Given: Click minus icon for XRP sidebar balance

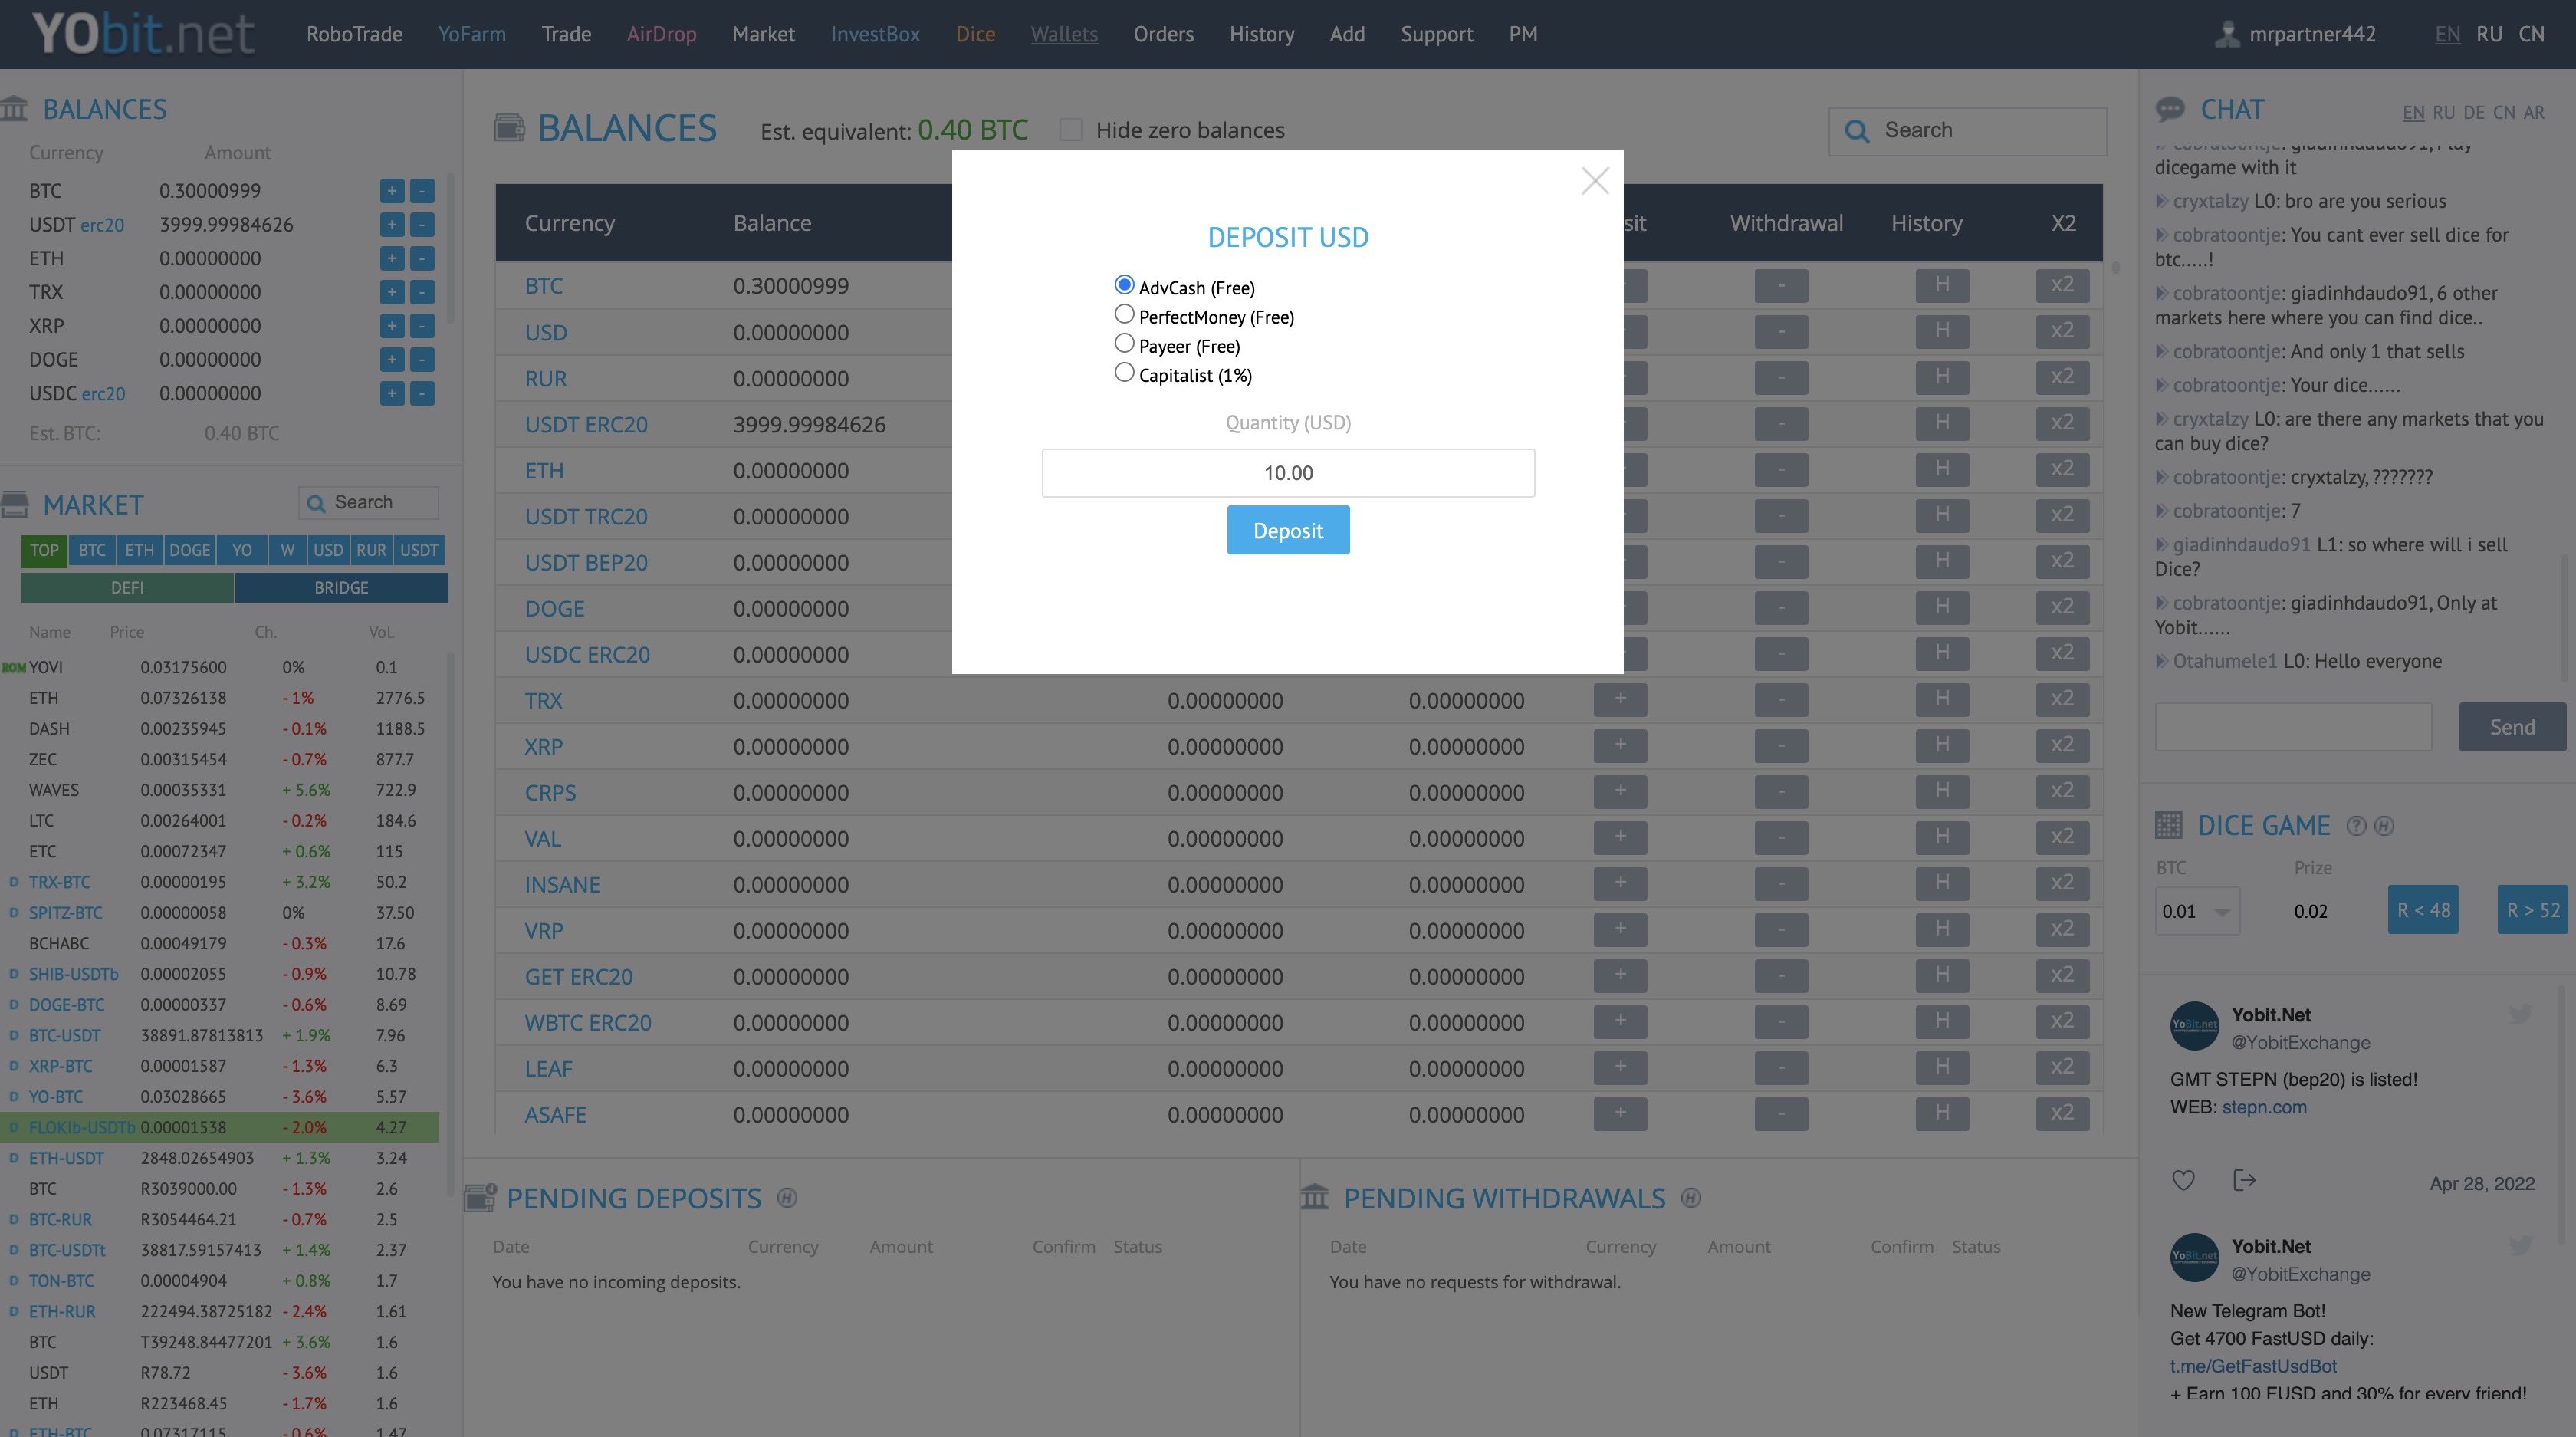Looking at the screenshot, I should [x=422, y=326].
